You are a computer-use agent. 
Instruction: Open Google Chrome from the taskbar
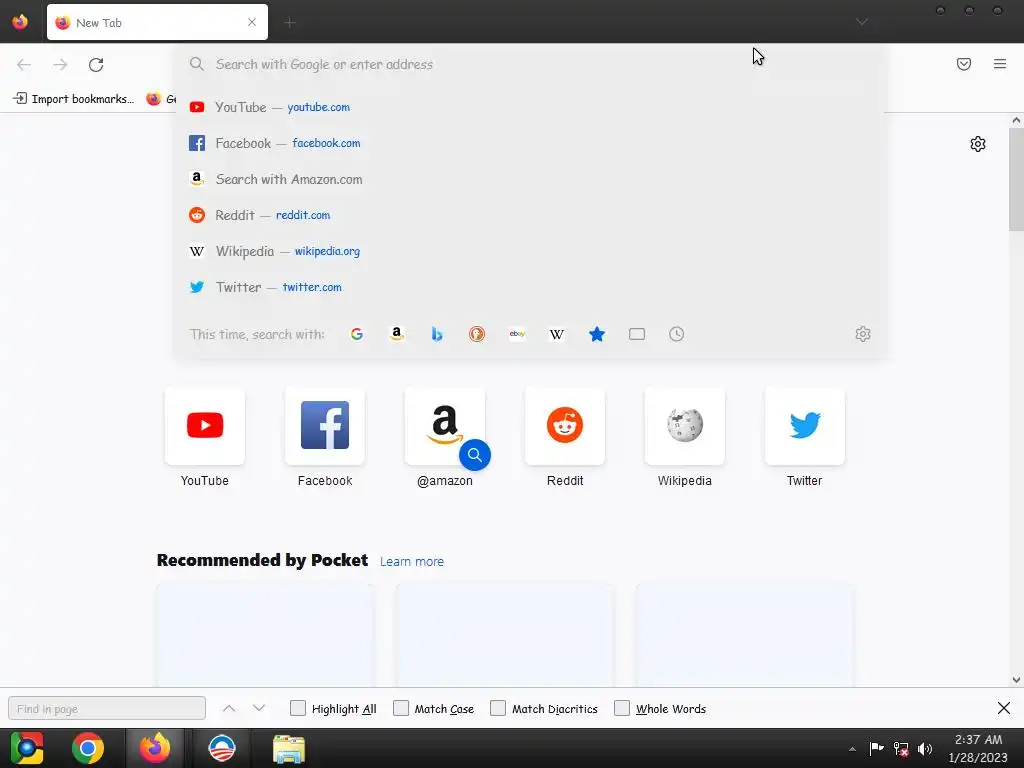[x=88, y=748]
